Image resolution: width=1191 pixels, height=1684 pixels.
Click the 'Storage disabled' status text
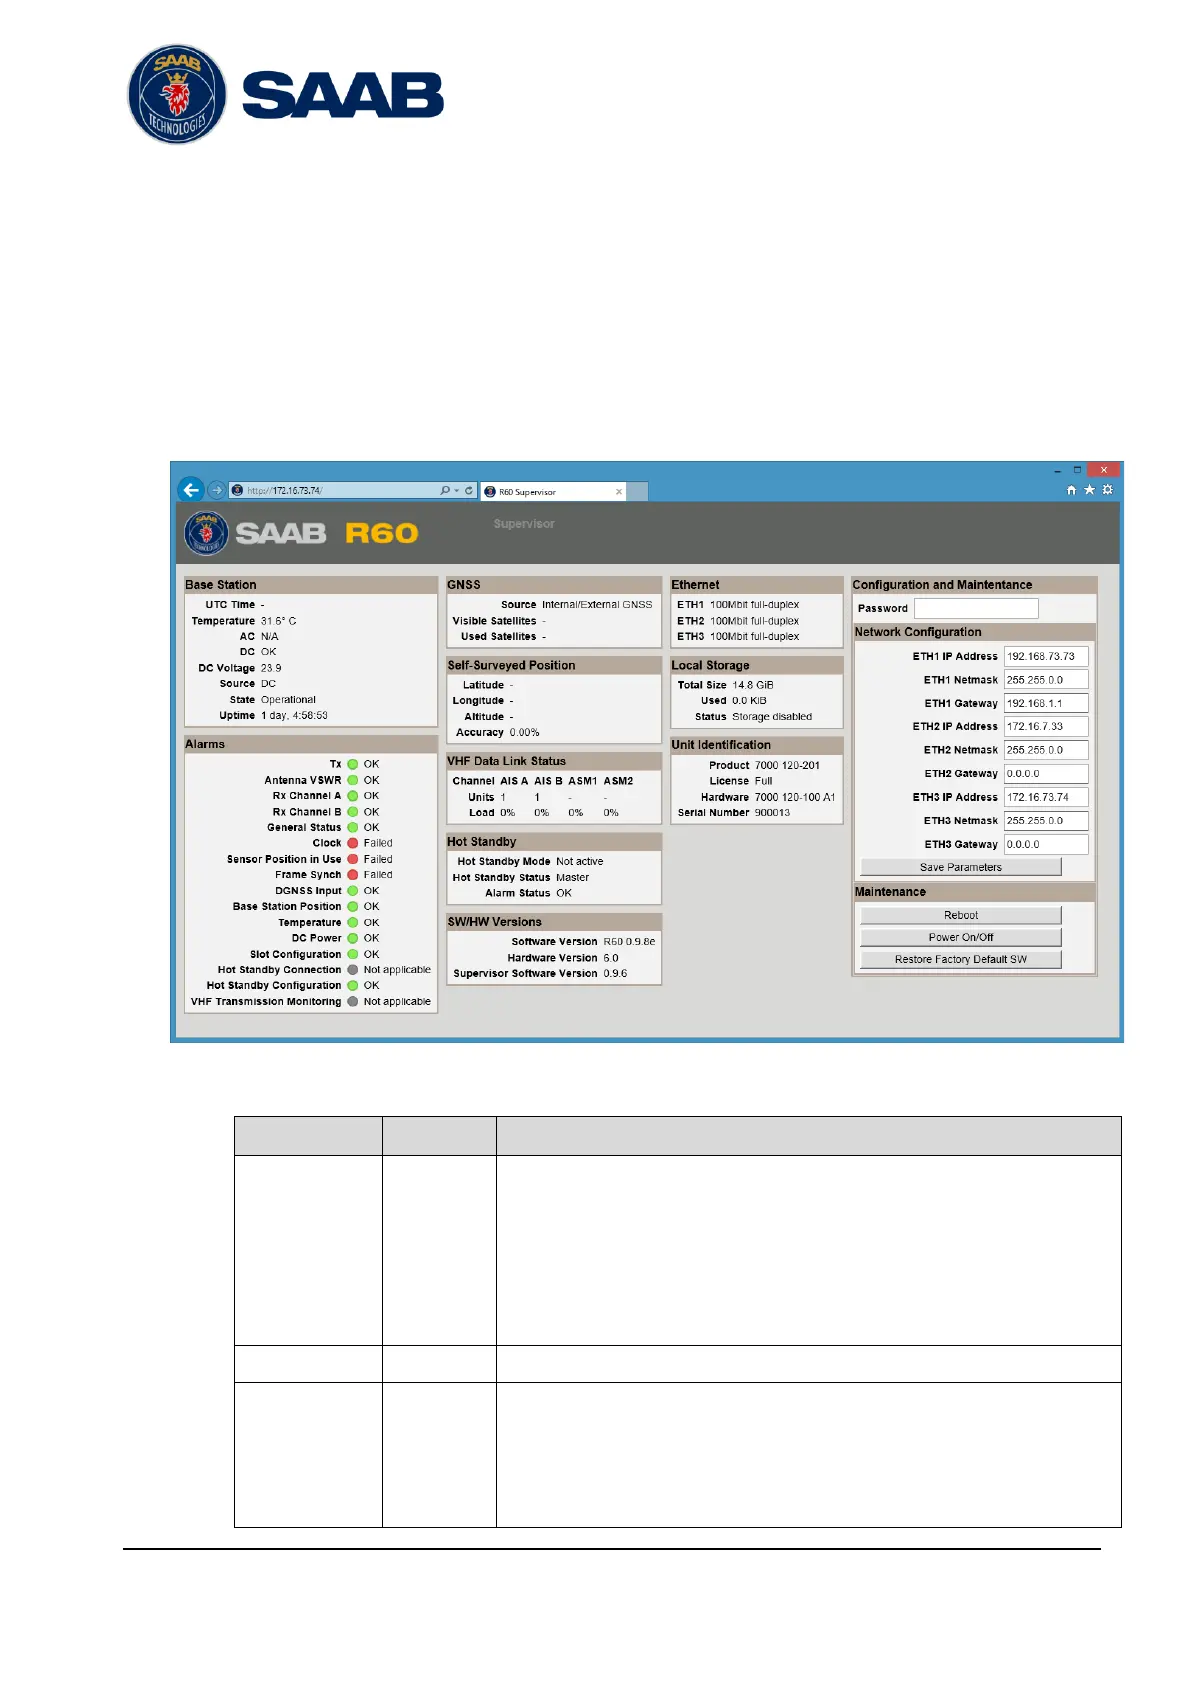click(772, 717)
